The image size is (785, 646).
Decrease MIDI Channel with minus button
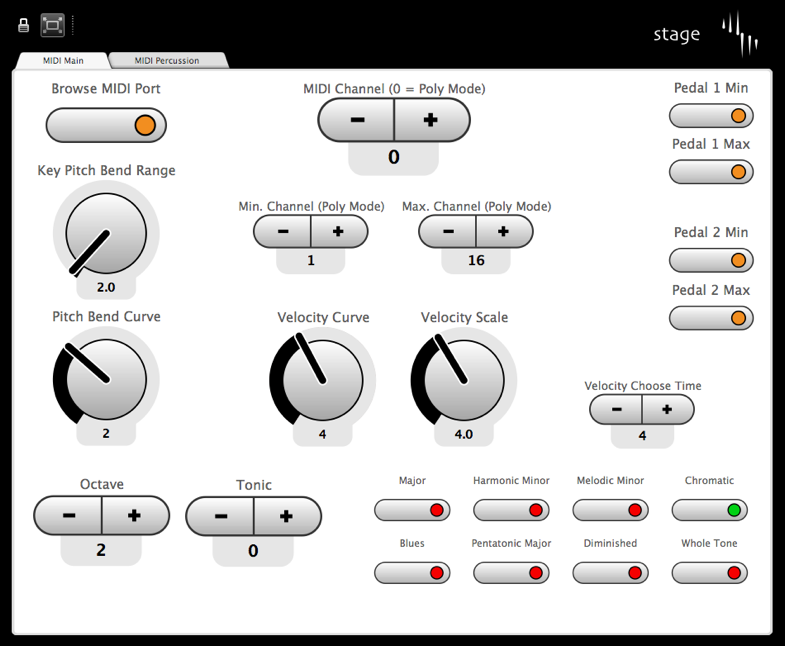point(357,120)
